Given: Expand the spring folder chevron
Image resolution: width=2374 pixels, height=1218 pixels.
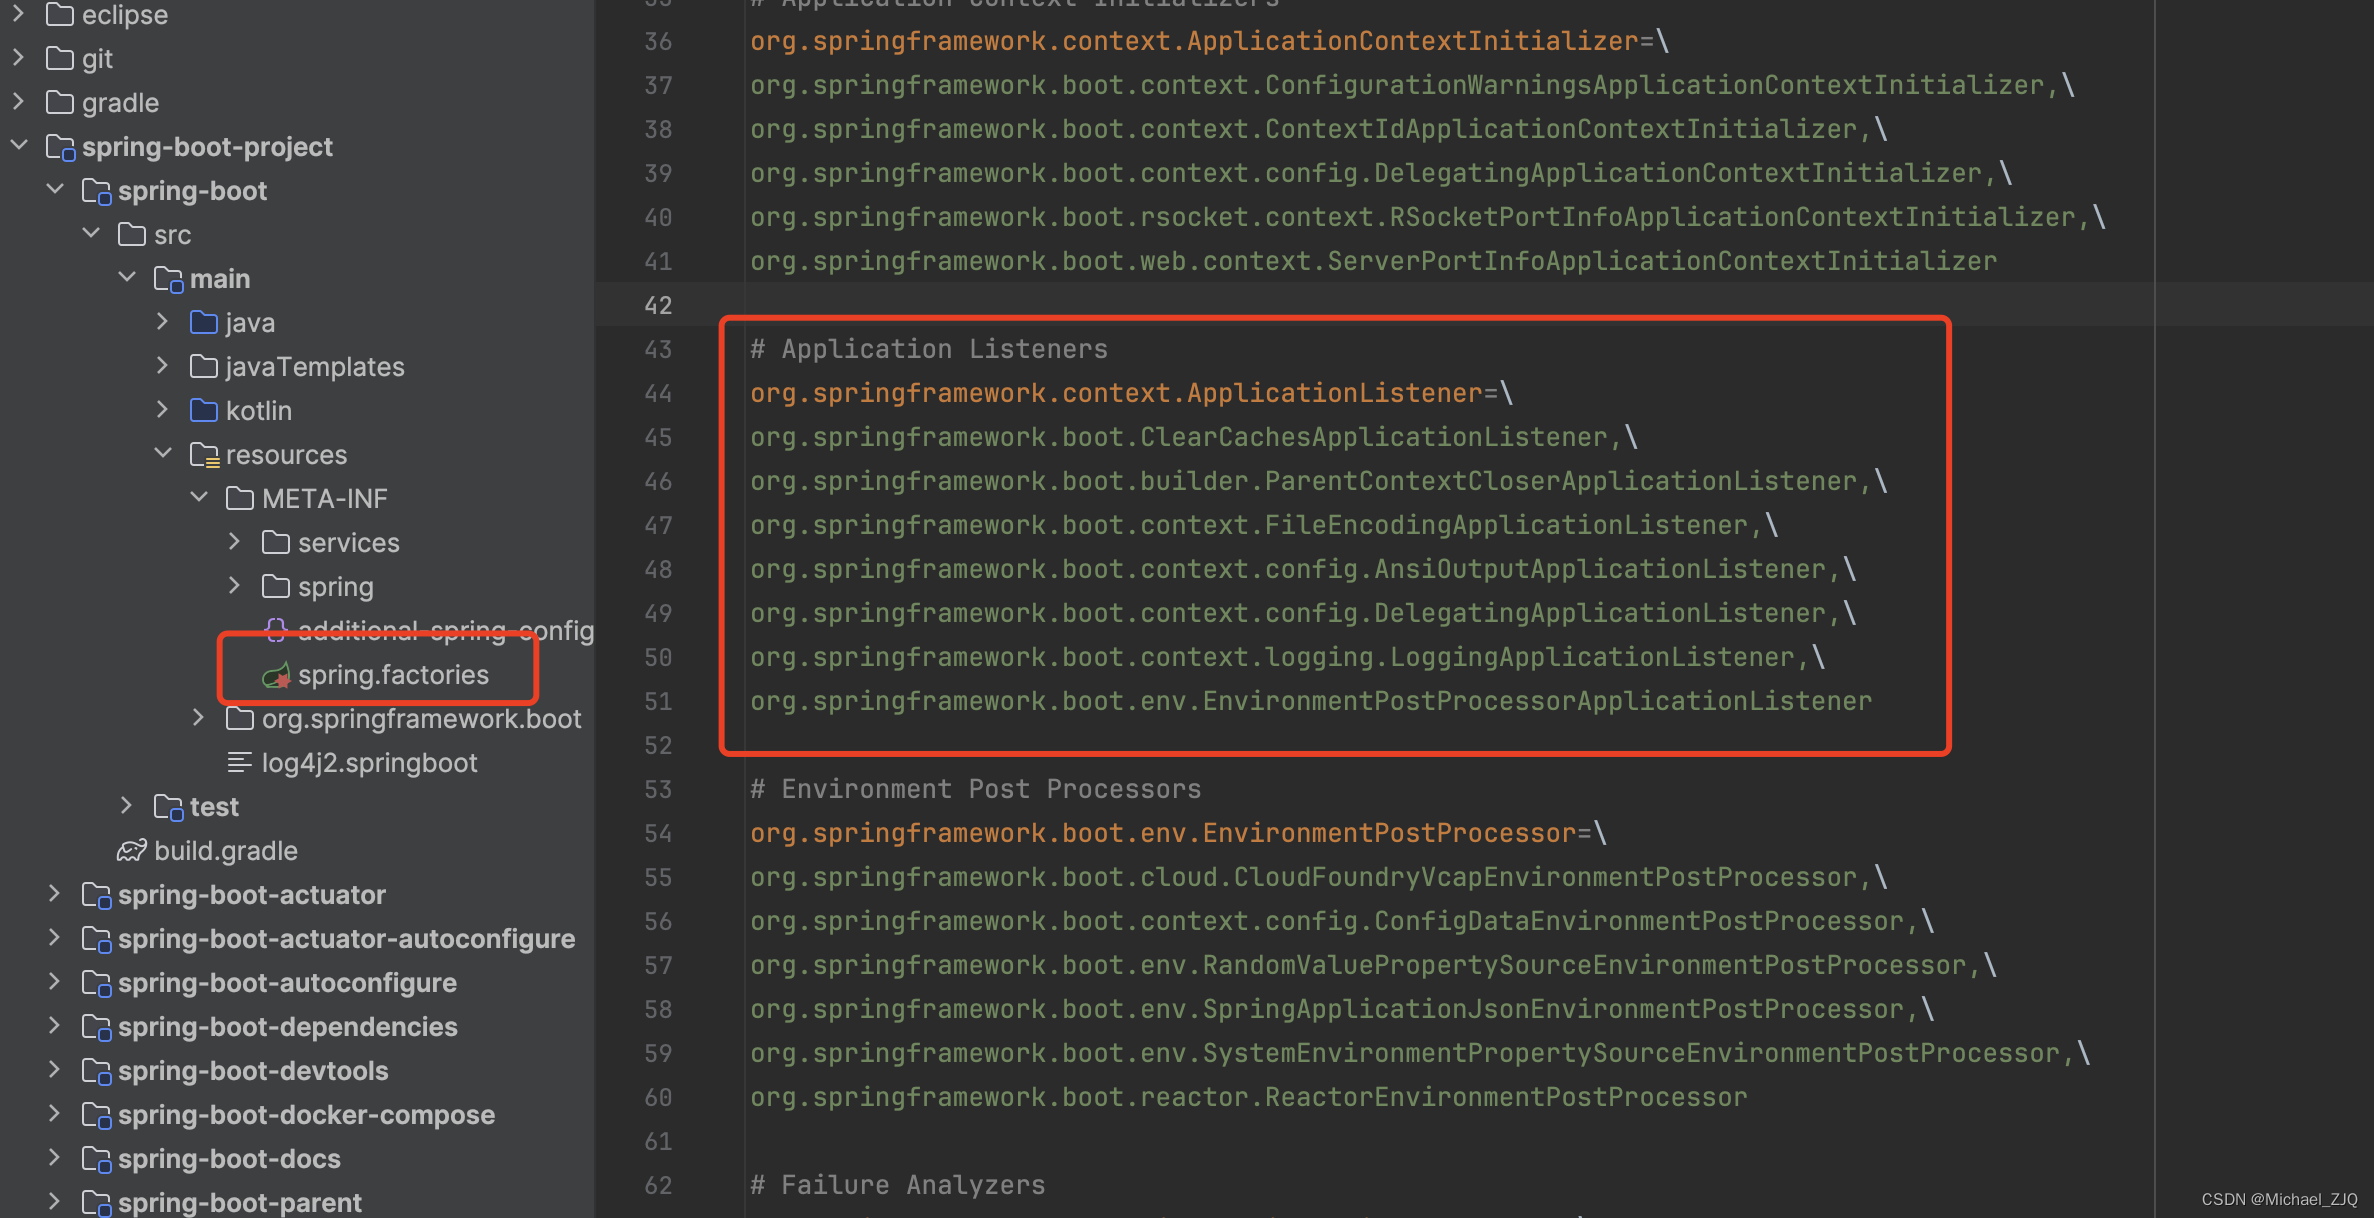Looking at the screenshot, I should coord(235,586).
